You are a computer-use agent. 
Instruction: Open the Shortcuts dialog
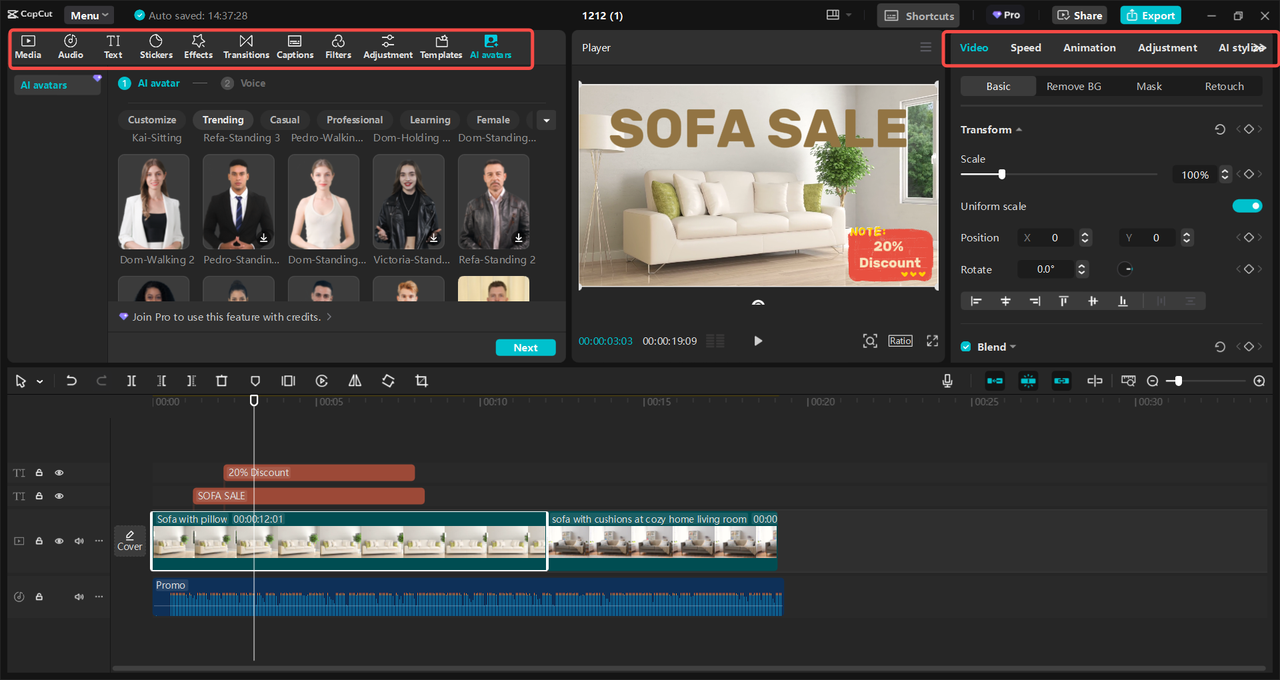click(x=919, y=16)
